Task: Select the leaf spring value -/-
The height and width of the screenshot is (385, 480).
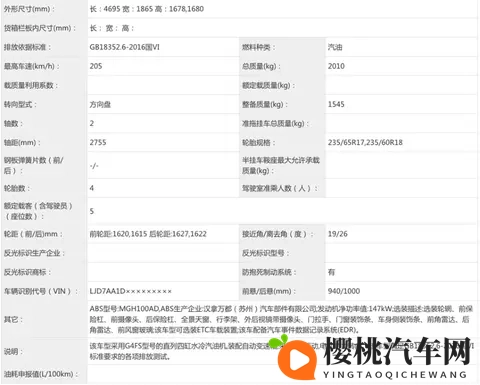Action: [94, 166]
